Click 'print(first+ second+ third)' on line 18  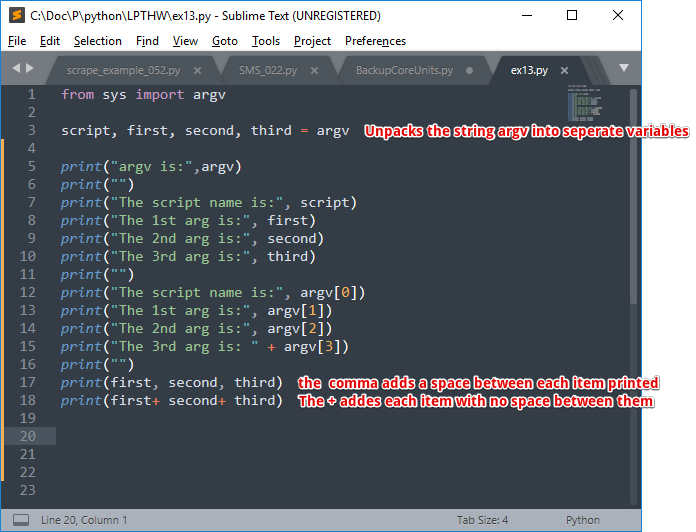pyautogui.click(x=172, y=401)
